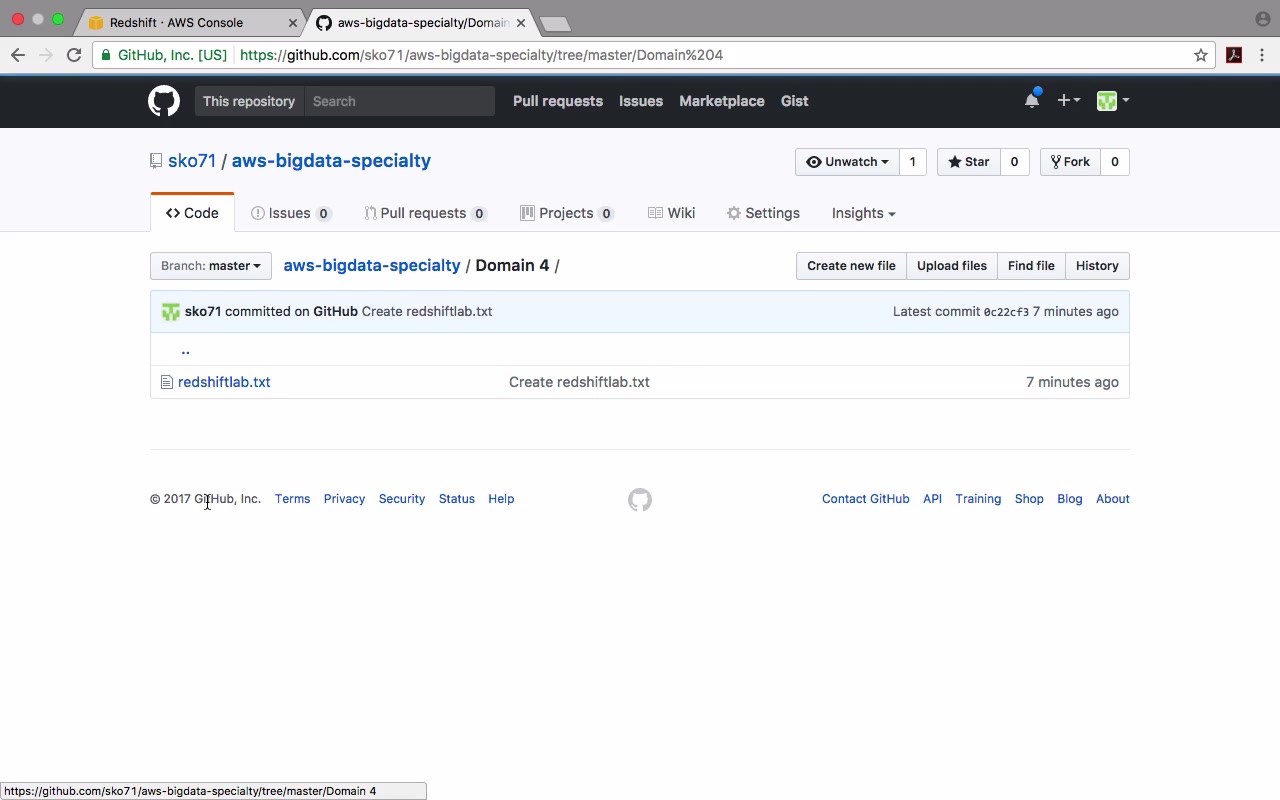The height and width of the screenshot is (800, 1280).
Task: Open Status footer link
Action: pyautogui.click(x=457, y=499)
